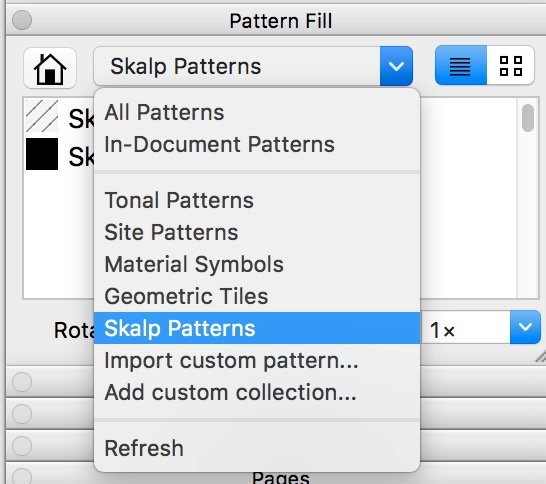
Task: Pick the highlighted Skalp Patterns entry
Action: (x=257, y=328)
